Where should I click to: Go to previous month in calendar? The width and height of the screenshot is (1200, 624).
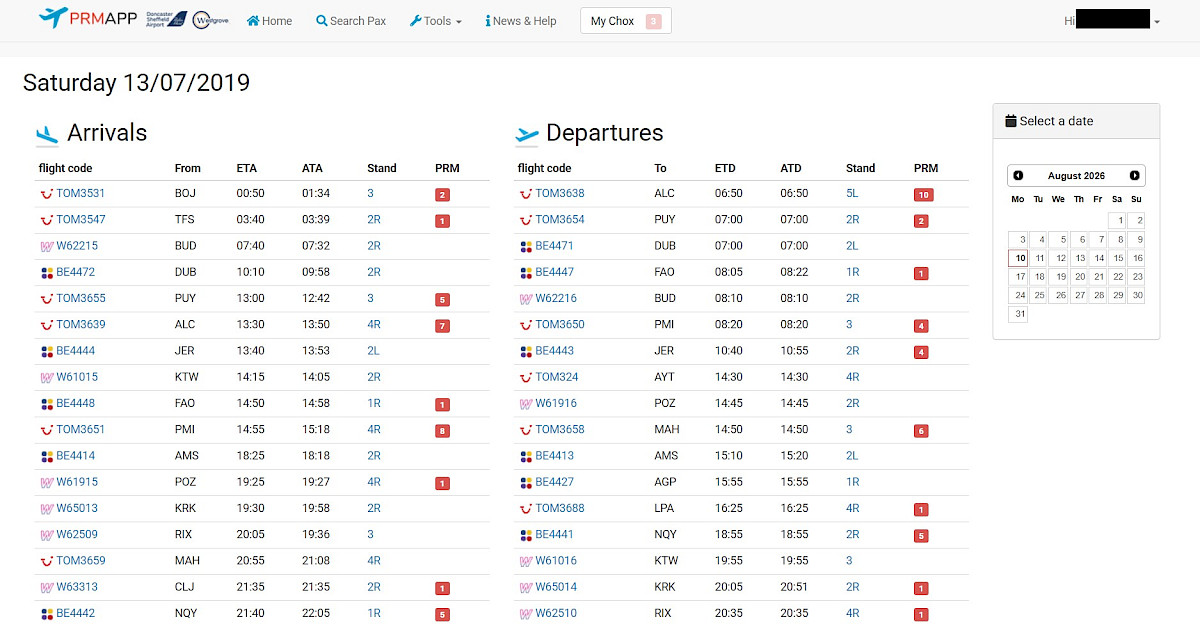pyautogui.click(x=1018, y=175)
